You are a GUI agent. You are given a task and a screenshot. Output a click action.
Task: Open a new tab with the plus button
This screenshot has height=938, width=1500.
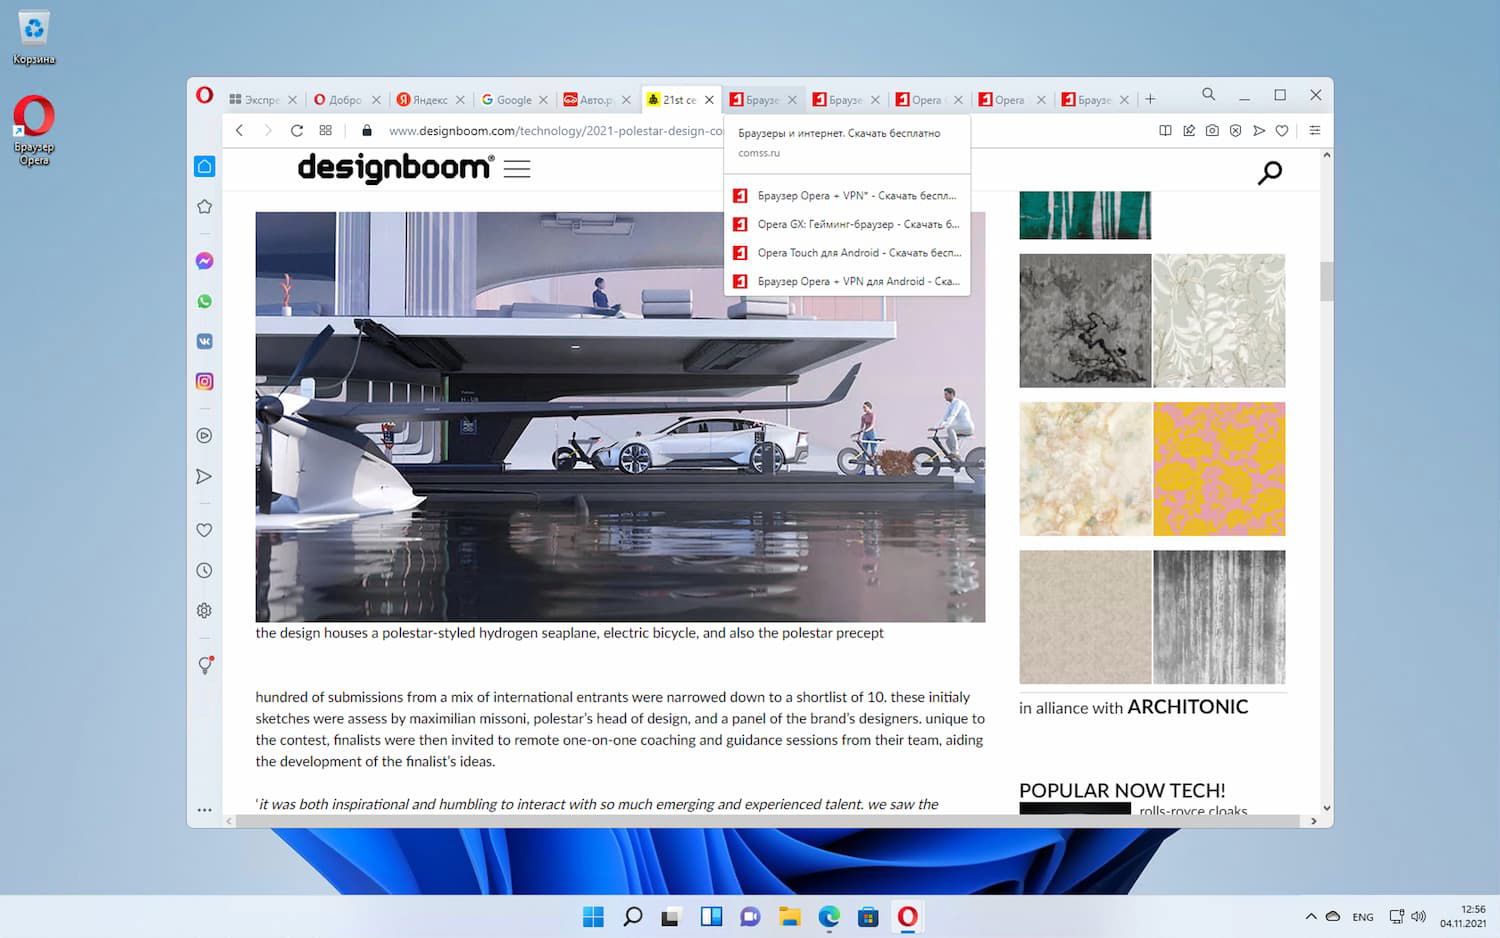point(1150,99)
